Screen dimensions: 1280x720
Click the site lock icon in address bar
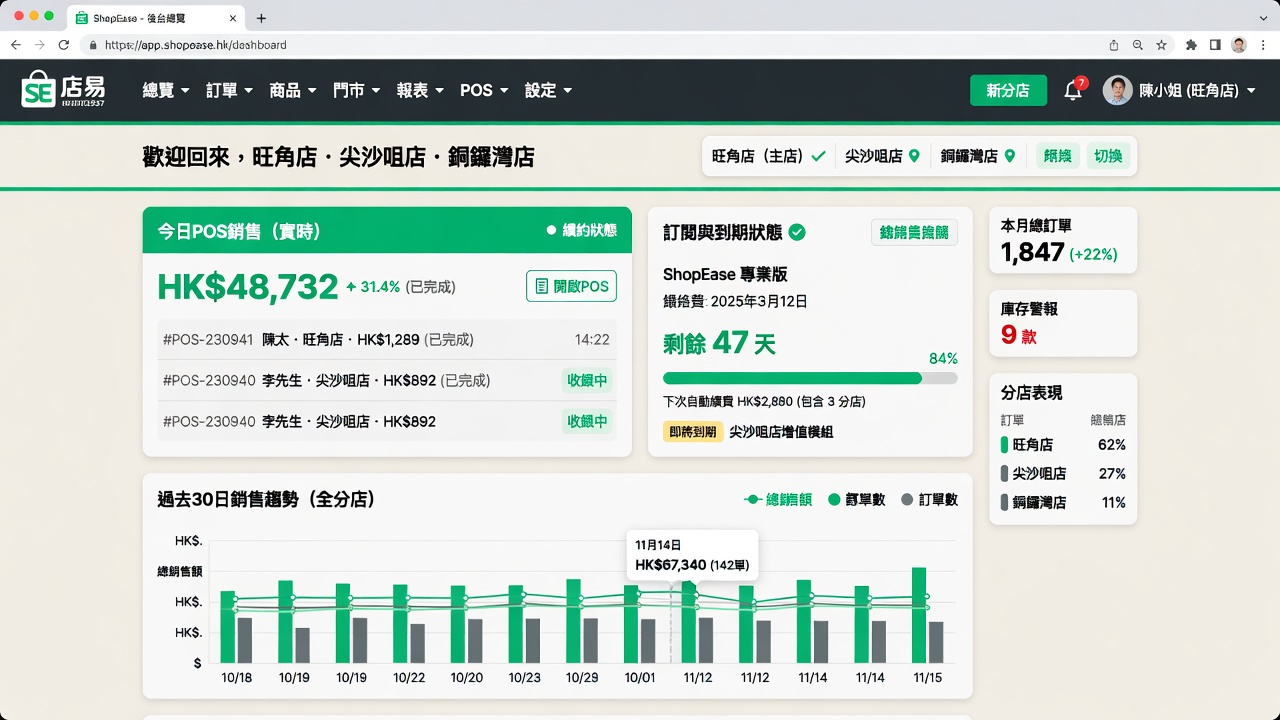[93, 45]
